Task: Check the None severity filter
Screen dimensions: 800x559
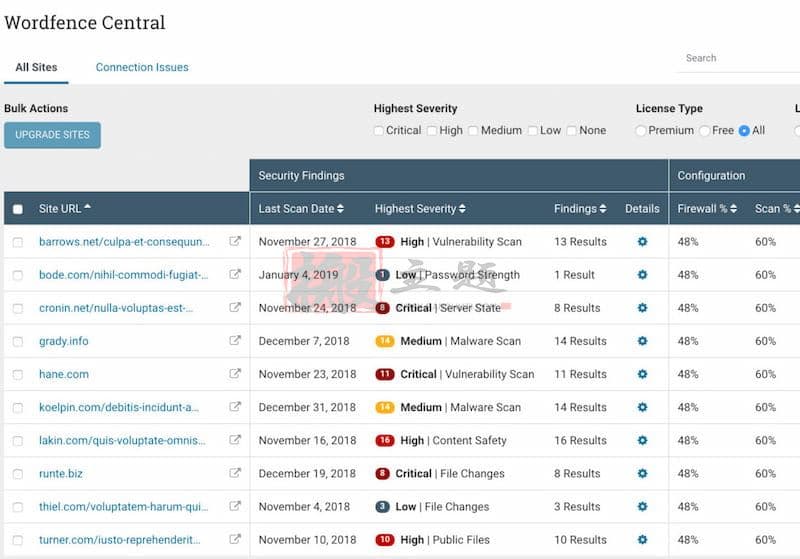Action: click(571, 131)
